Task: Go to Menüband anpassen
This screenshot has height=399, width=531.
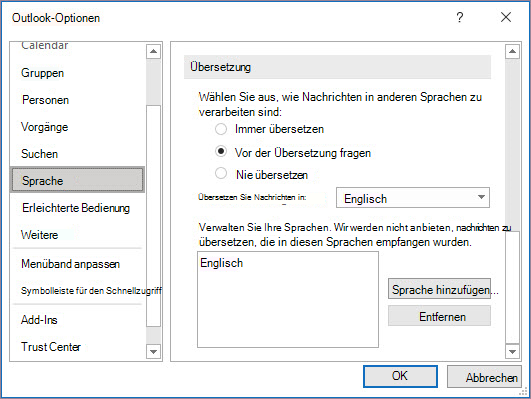Action: (x=70, y=264)
